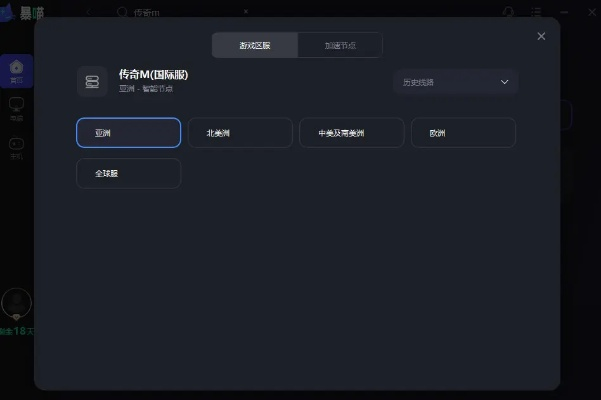
Task: Minimize the main window
Action: point(564,12)
